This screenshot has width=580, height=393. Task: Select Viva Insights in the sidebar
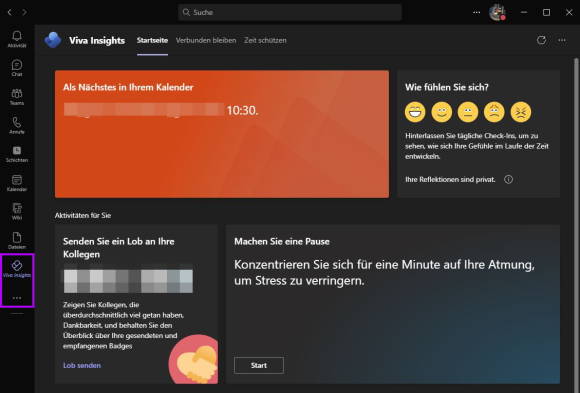[x=17, y=269]
